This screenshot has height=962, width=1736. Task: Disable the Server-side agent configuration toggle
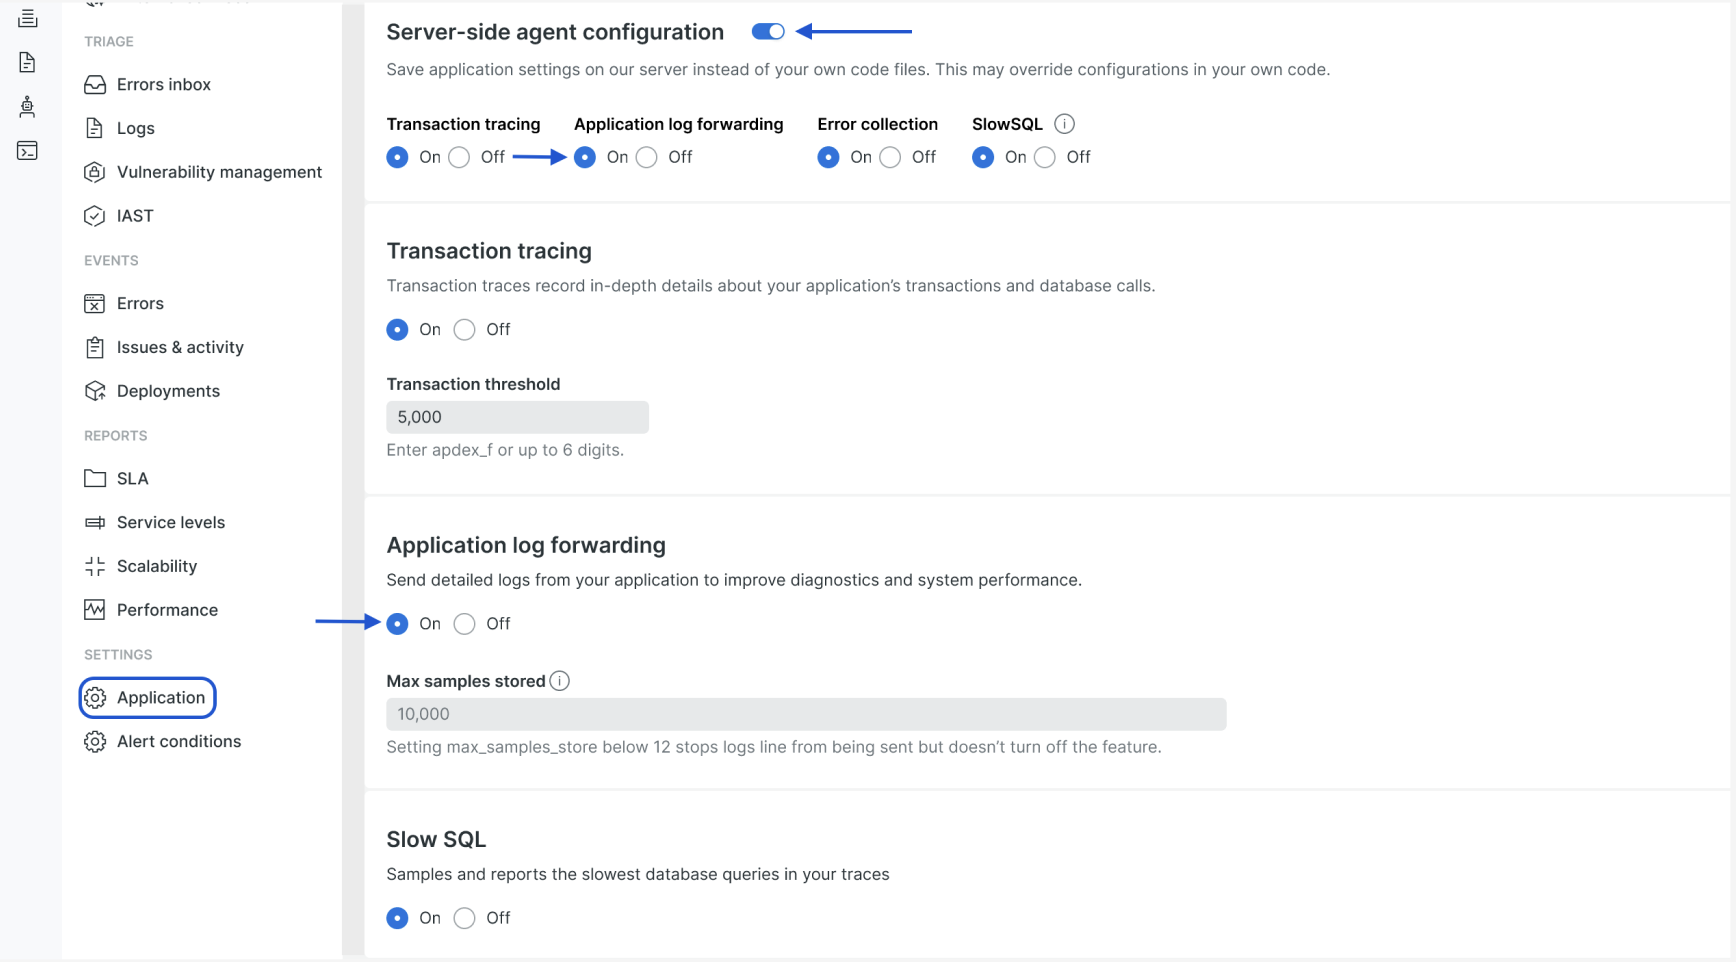(x=767, y=31)
